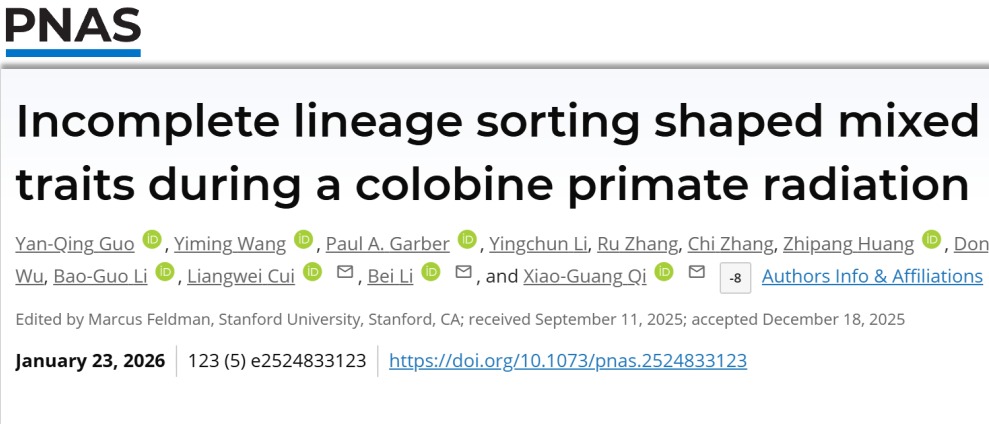Click the PNAS logo
This screenshot has height=424, width=989.
[73, 30]
